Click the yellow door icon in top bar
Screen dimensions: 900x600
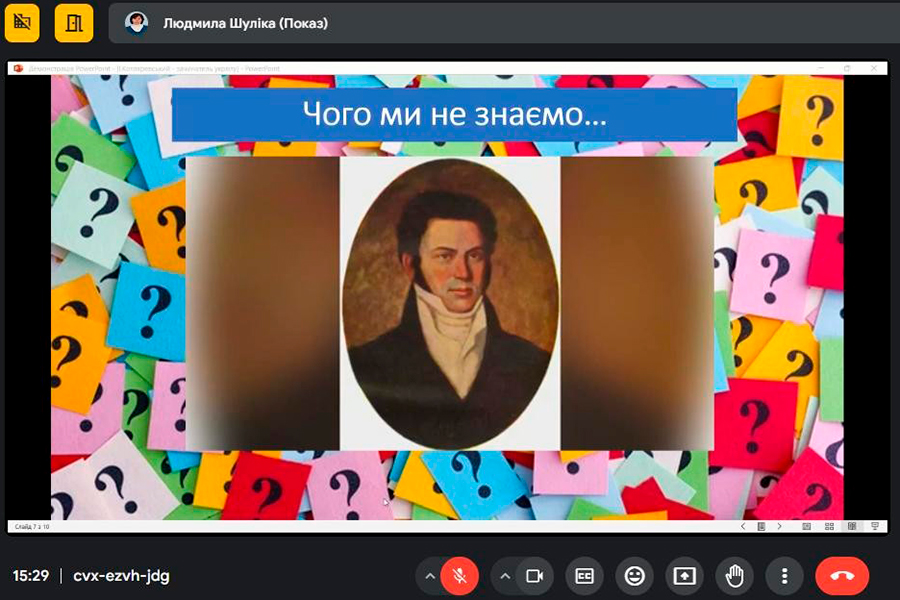74,23
